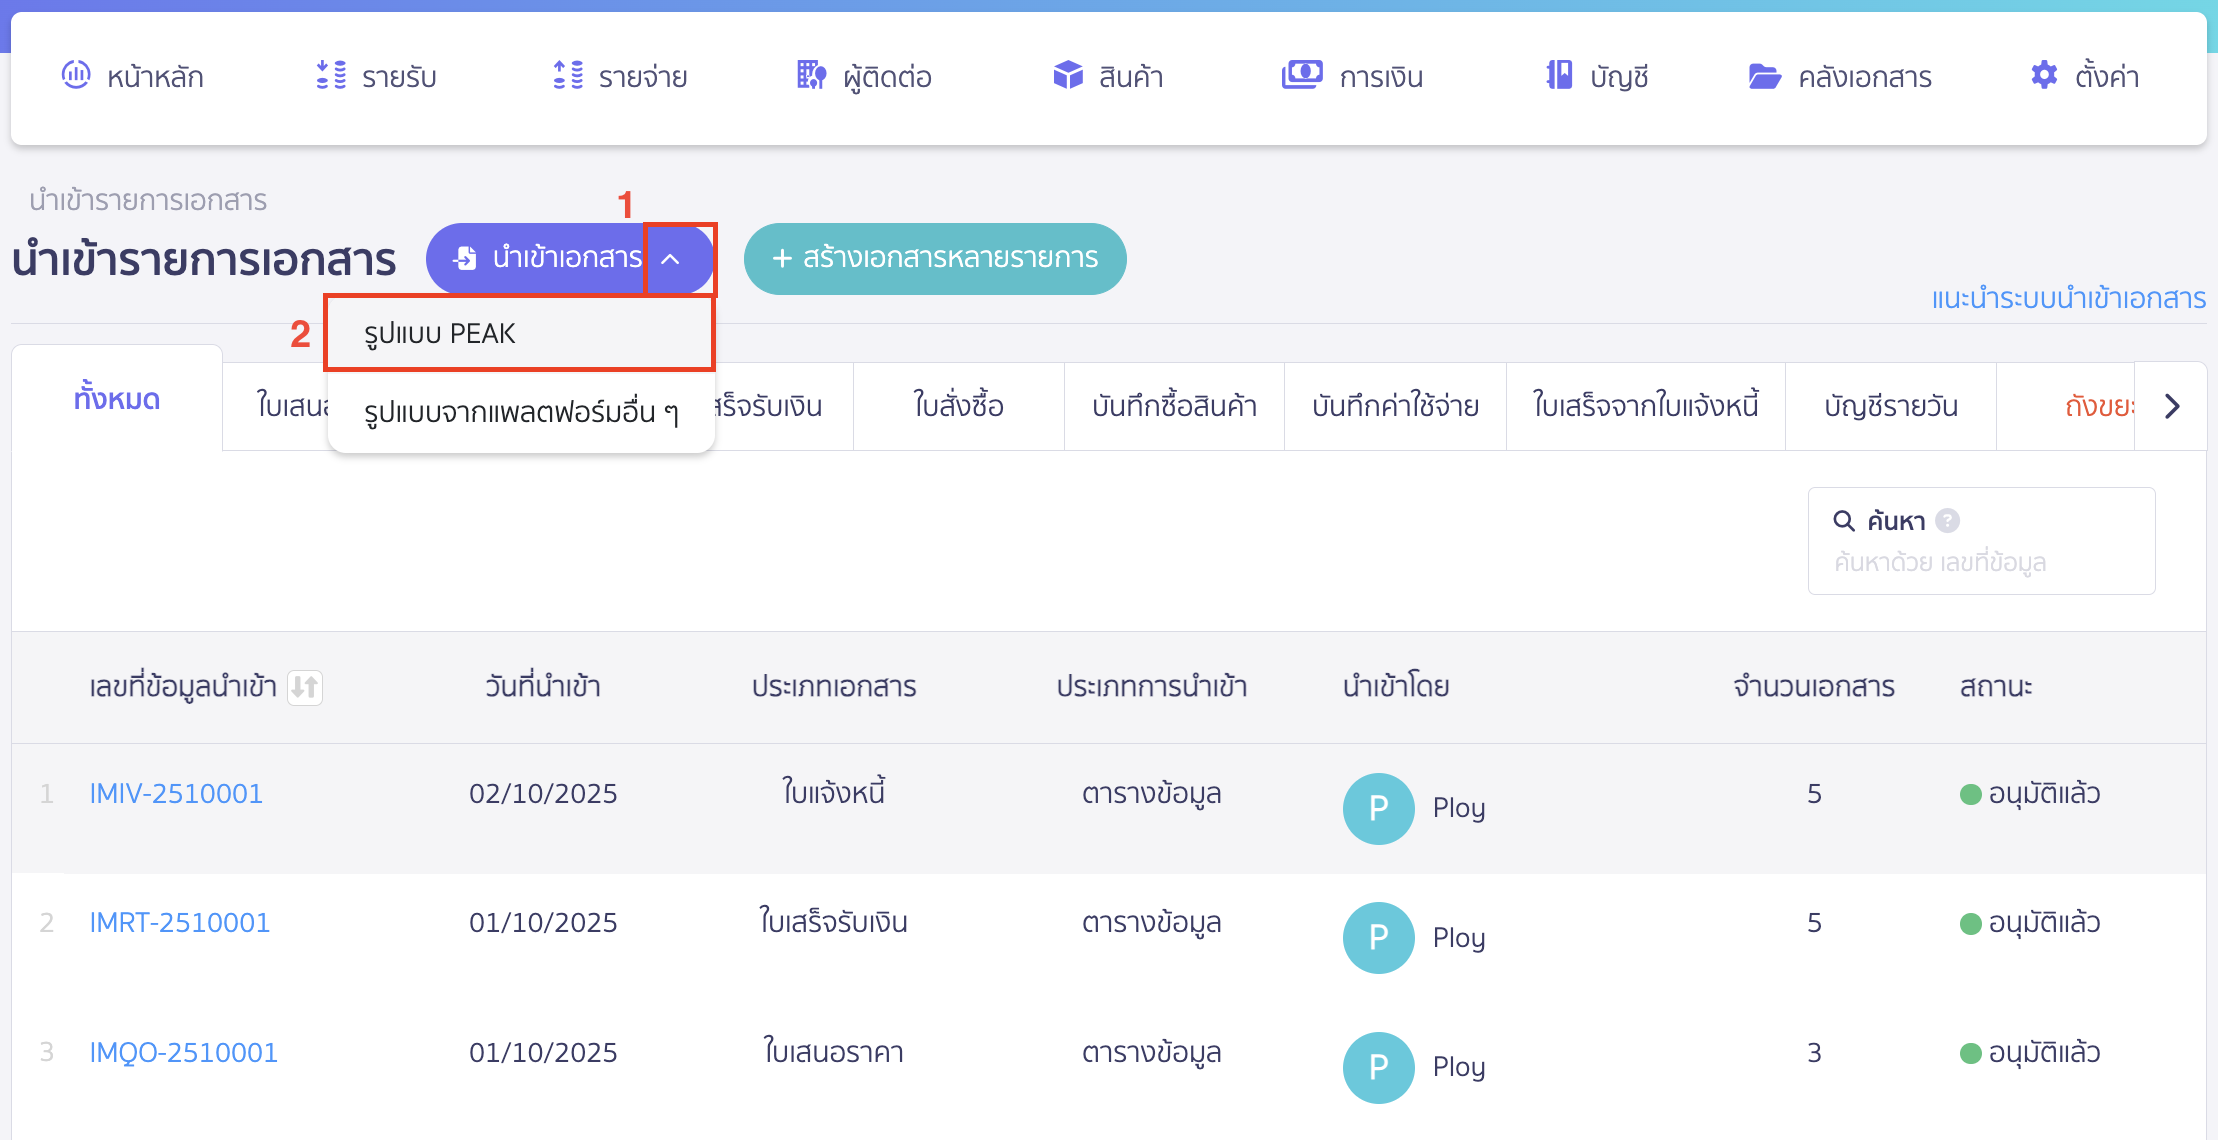Click the magnifier icon beside ค้นหา

[1843, 520]
